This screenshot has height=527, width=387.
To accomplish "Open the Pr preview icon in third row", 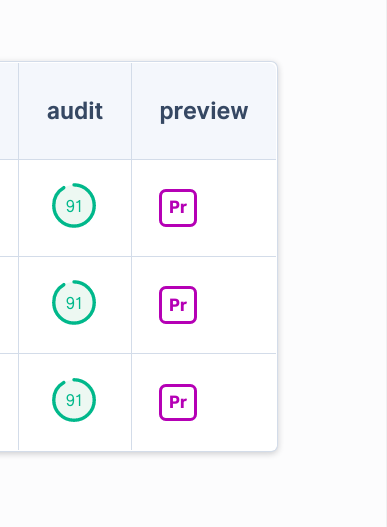I will (178, 402).
